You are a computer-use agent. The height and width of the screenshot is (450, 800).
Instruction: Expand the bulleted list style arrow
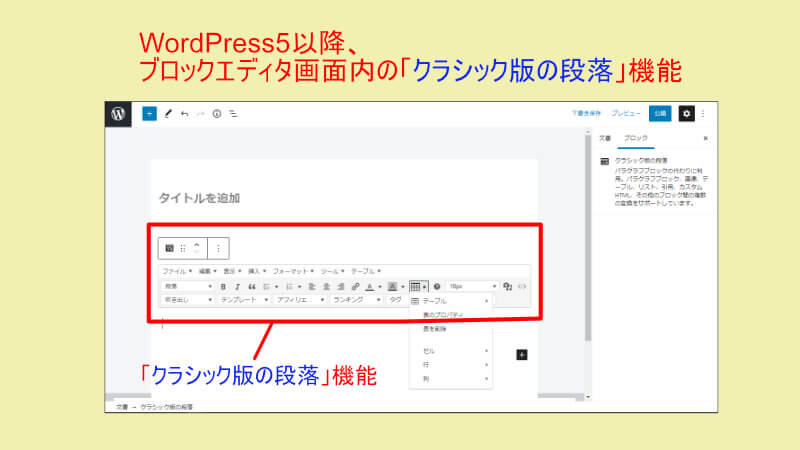pos(277,287)
